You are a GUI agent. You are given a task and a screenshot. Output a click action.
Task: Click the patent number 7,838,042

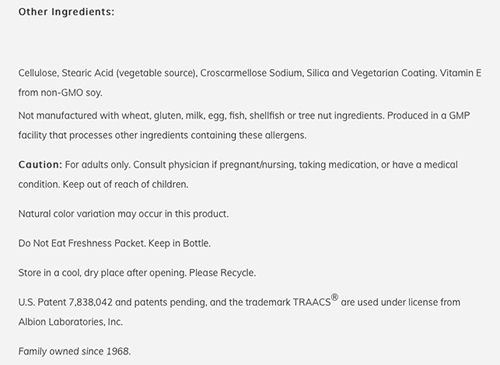point(91,302)
